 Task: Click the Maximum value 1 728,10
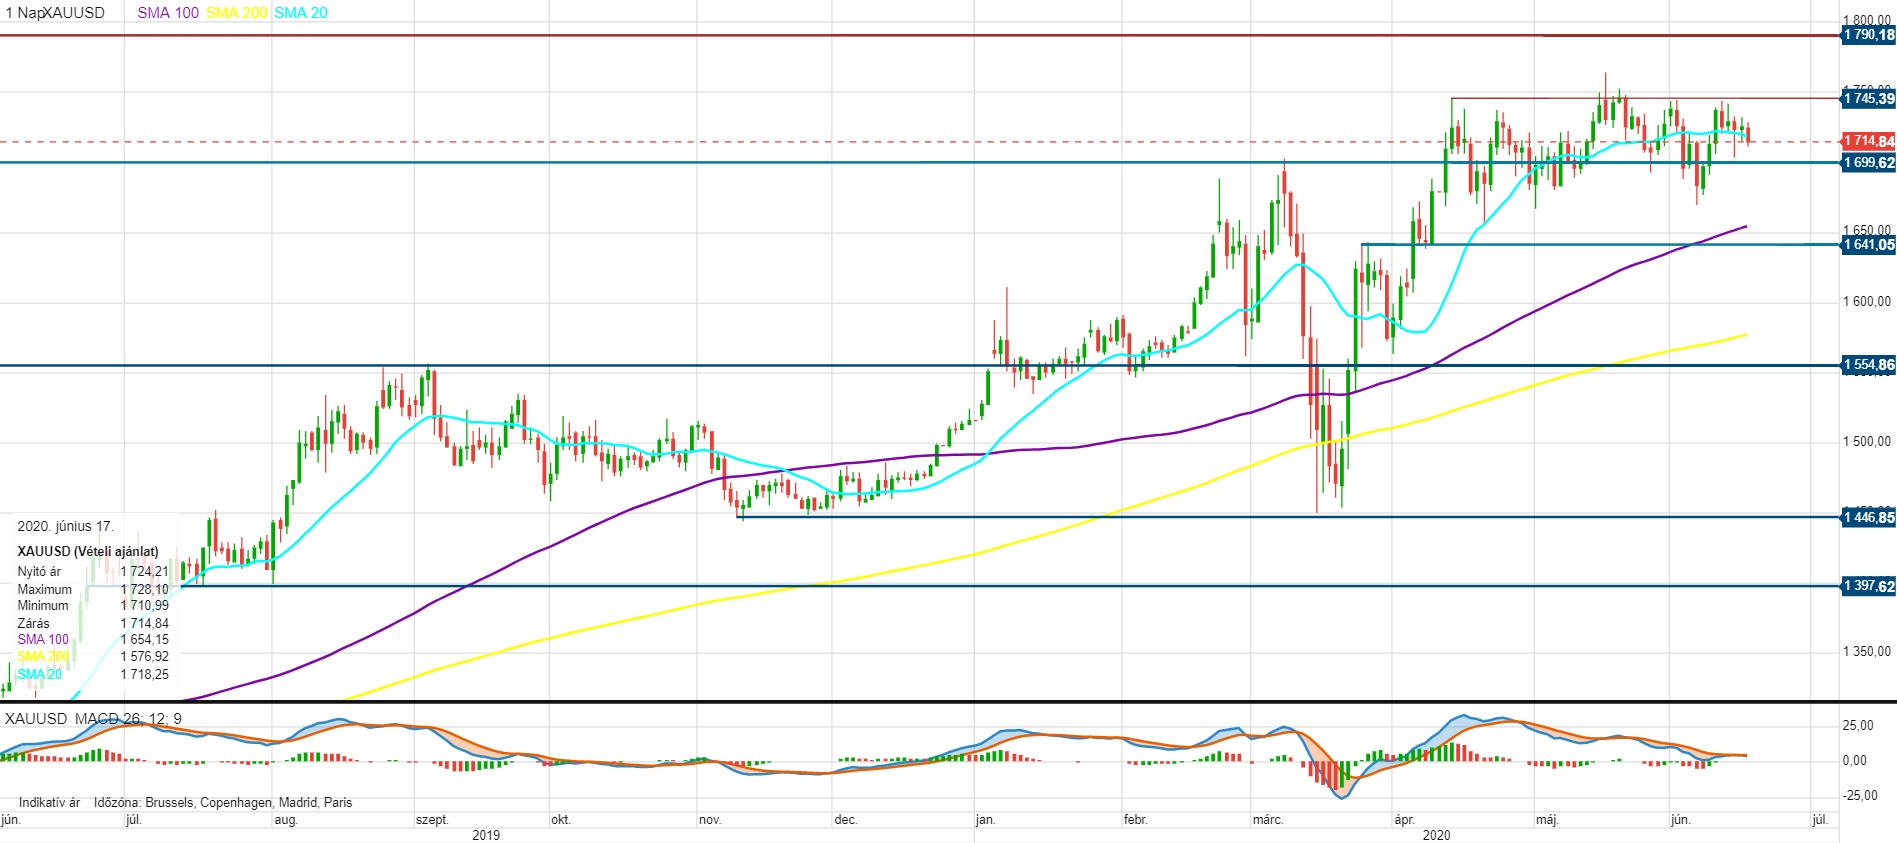pos(145,589)
